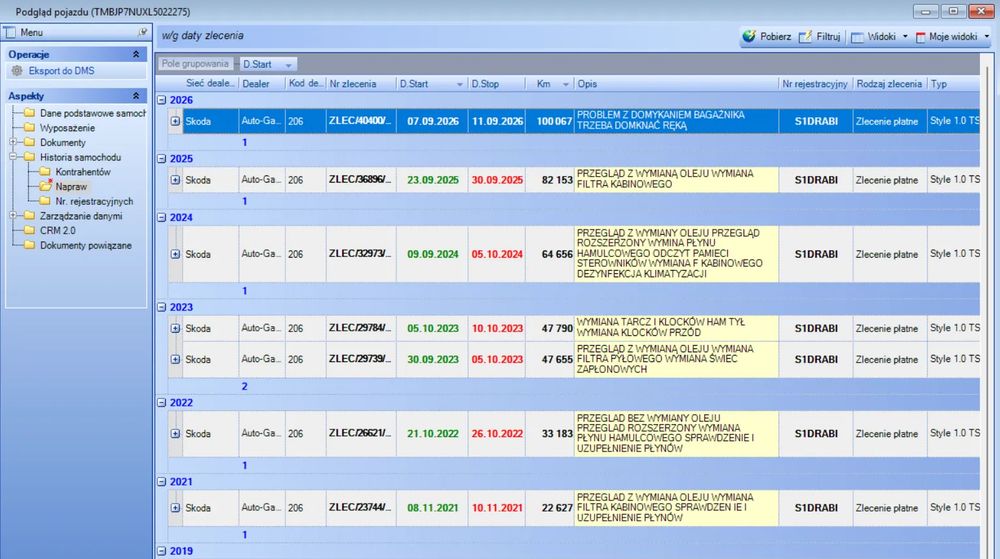Collapse the 2026 group

click(x=162, y=100)
